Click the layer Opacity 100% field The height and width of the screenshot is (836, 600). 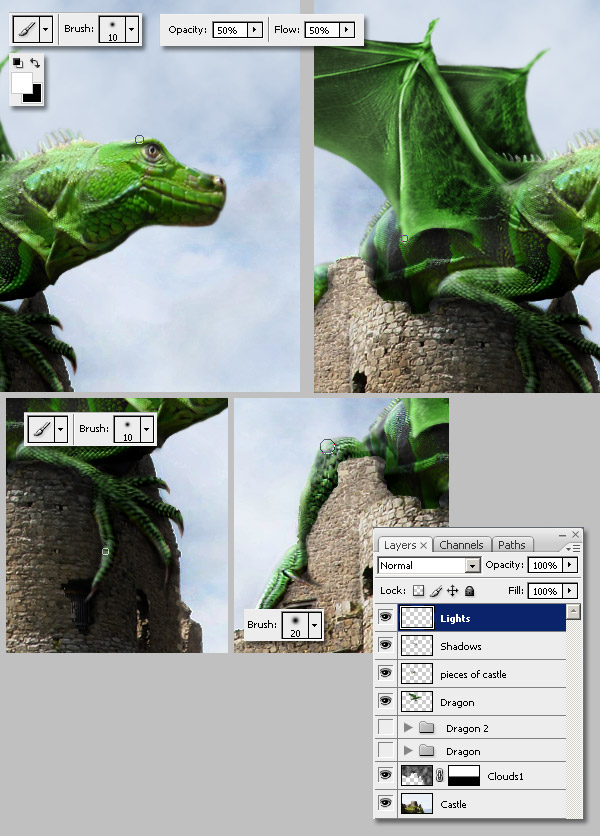click(546, 565)
